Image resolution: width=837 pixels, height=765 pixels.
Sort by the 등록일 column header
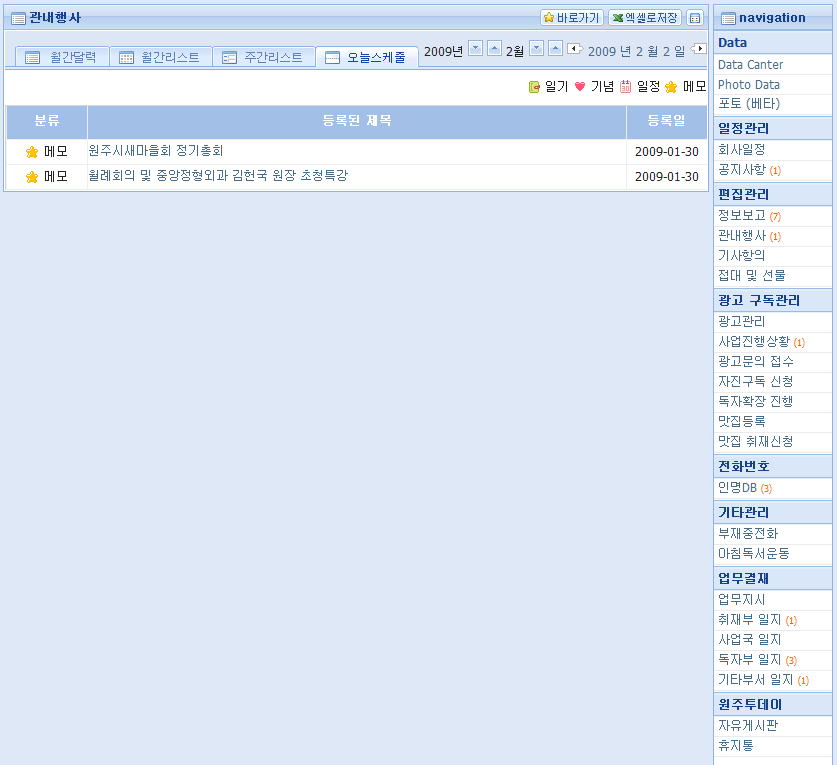666,121
